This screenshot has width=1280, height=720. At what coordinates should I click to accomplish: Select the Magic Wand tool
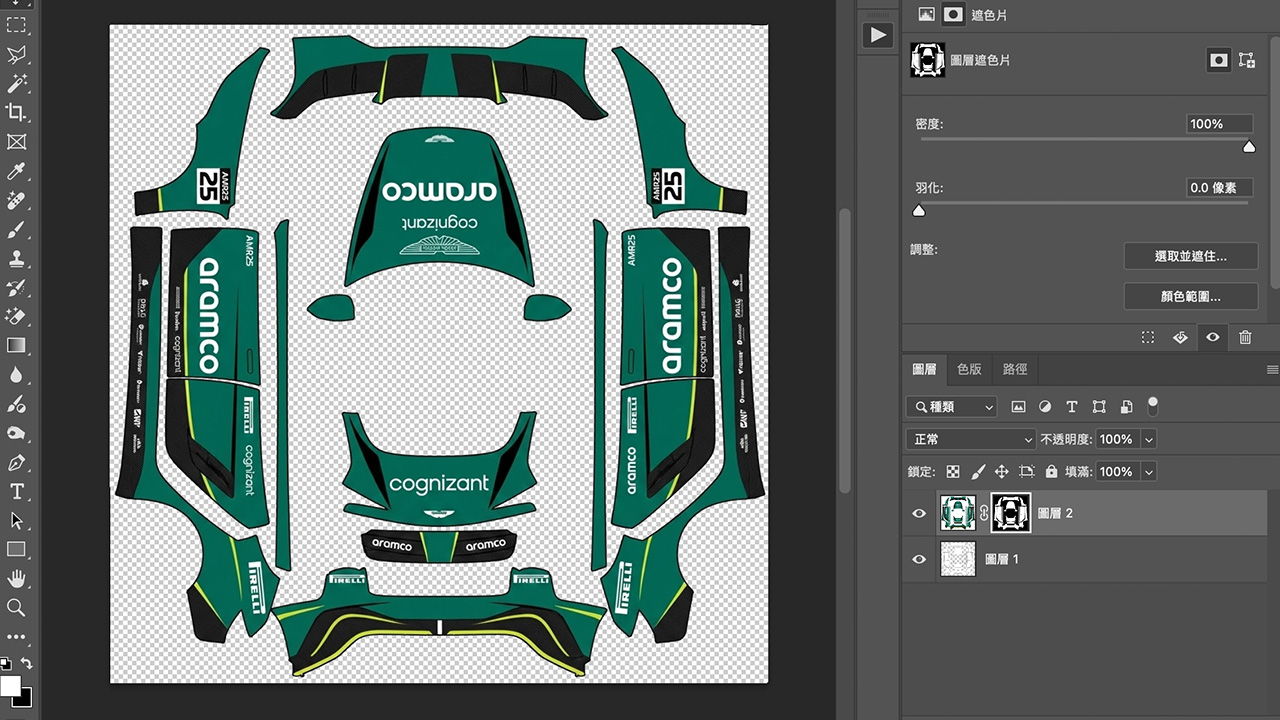(x=16, y=83)
